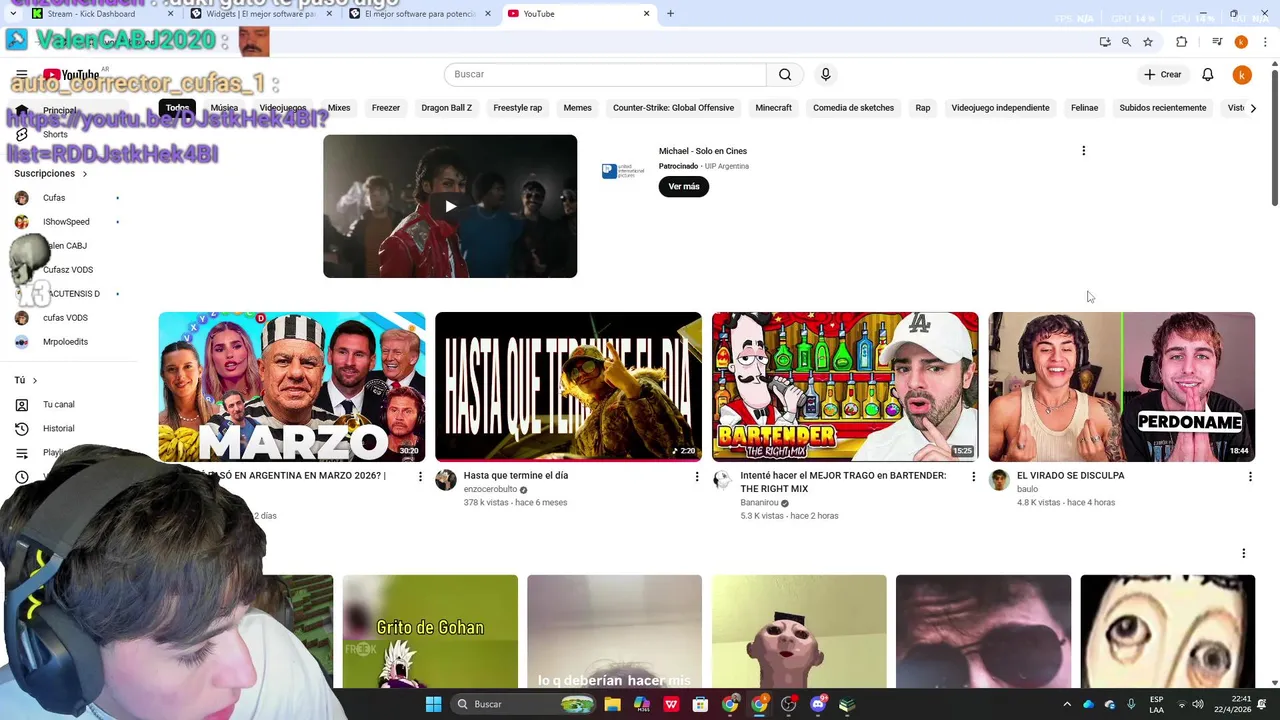Select the Counter-Strike: Global Offensive chip

[673, 108]
